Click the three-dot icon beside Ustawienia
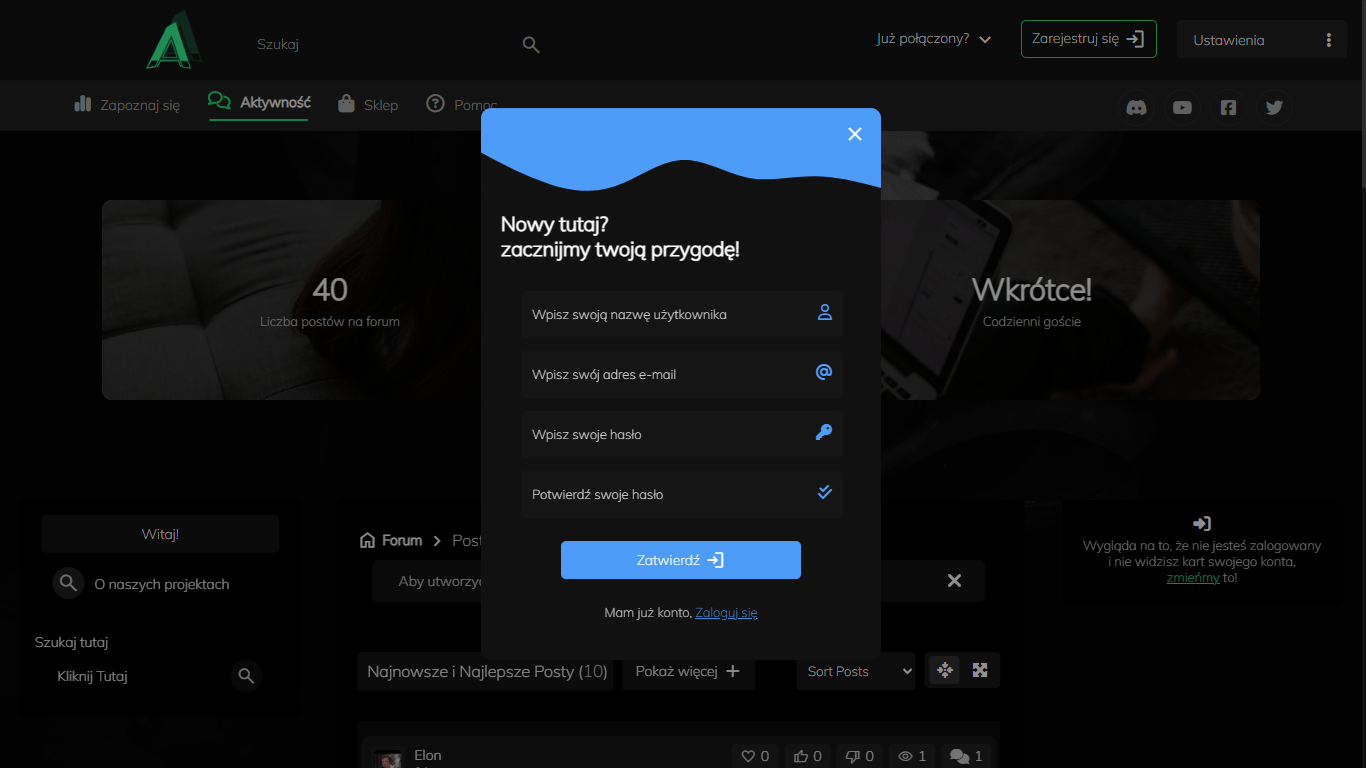 (x=1328, y=40)
